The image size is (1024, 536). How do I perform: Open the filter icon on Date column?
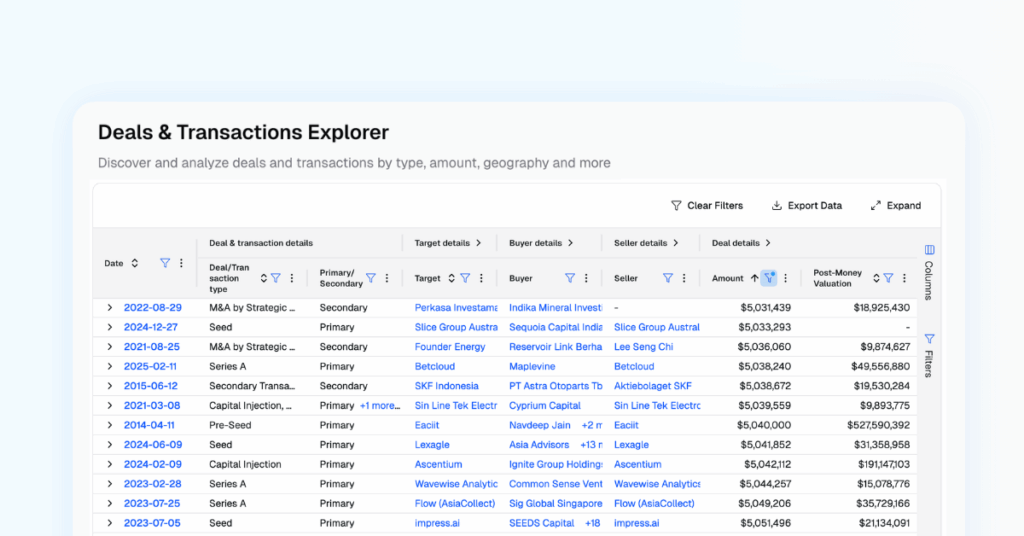(165, 263)
